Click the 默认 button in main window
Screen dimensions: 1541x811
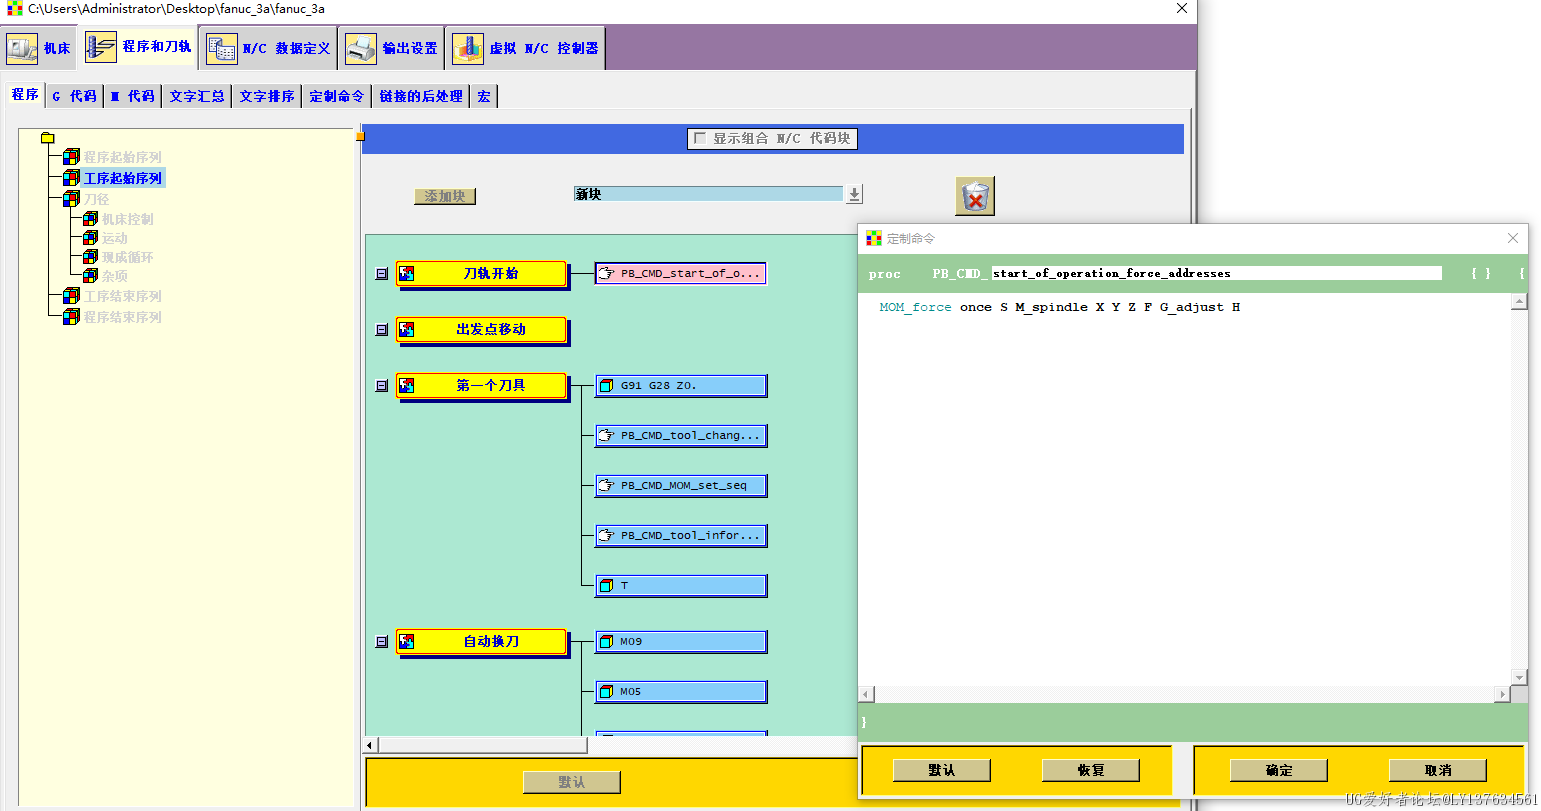[x=572, y=782]
